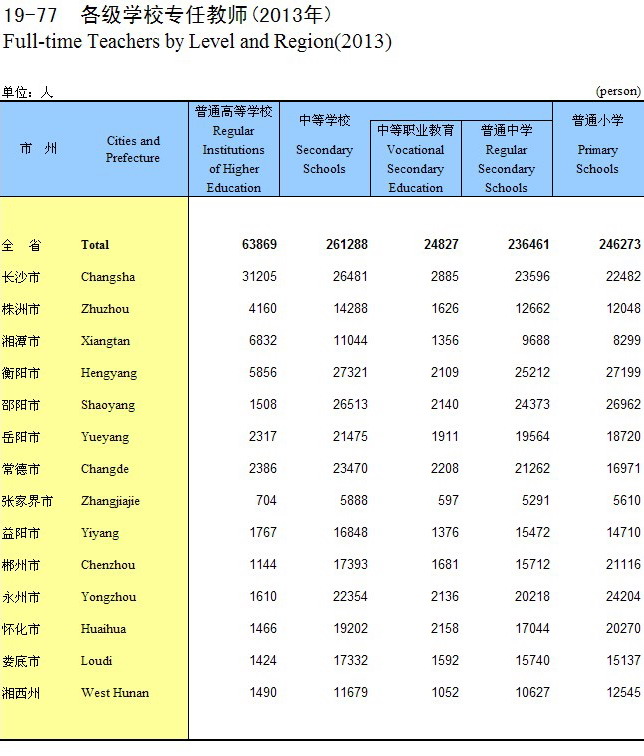
Task: Click Zhangjiajie's vocational value 597
Action: (x=448, y=500)
